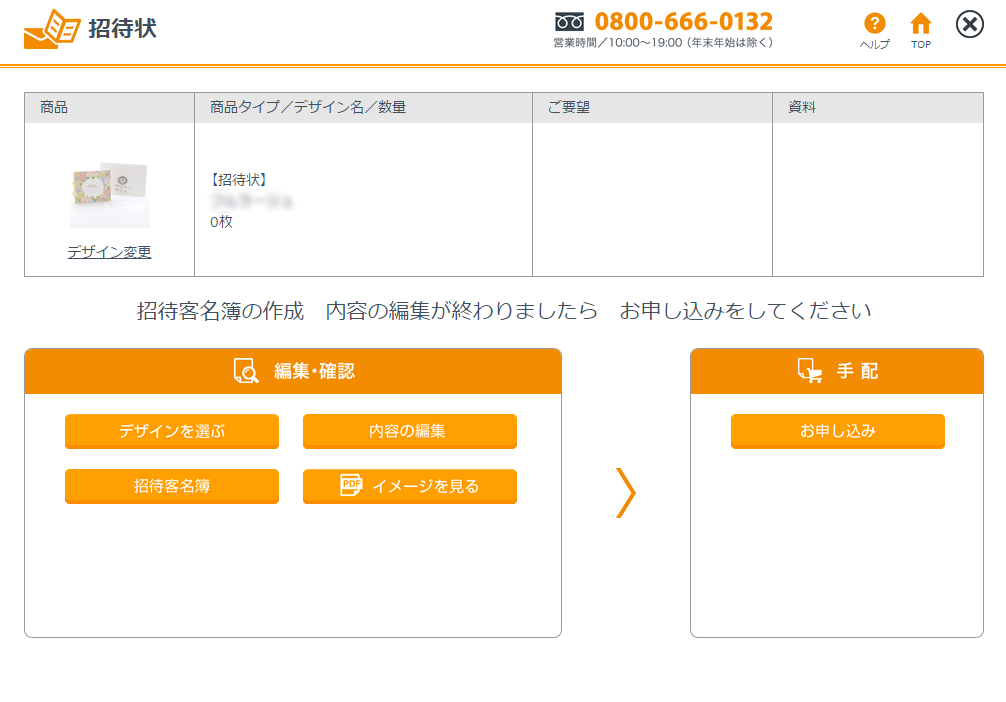Viewport: 1006px width, 702px height.
Task: Click the orange right-pointing chevron arrow
Action: click(x=626, y=492)
